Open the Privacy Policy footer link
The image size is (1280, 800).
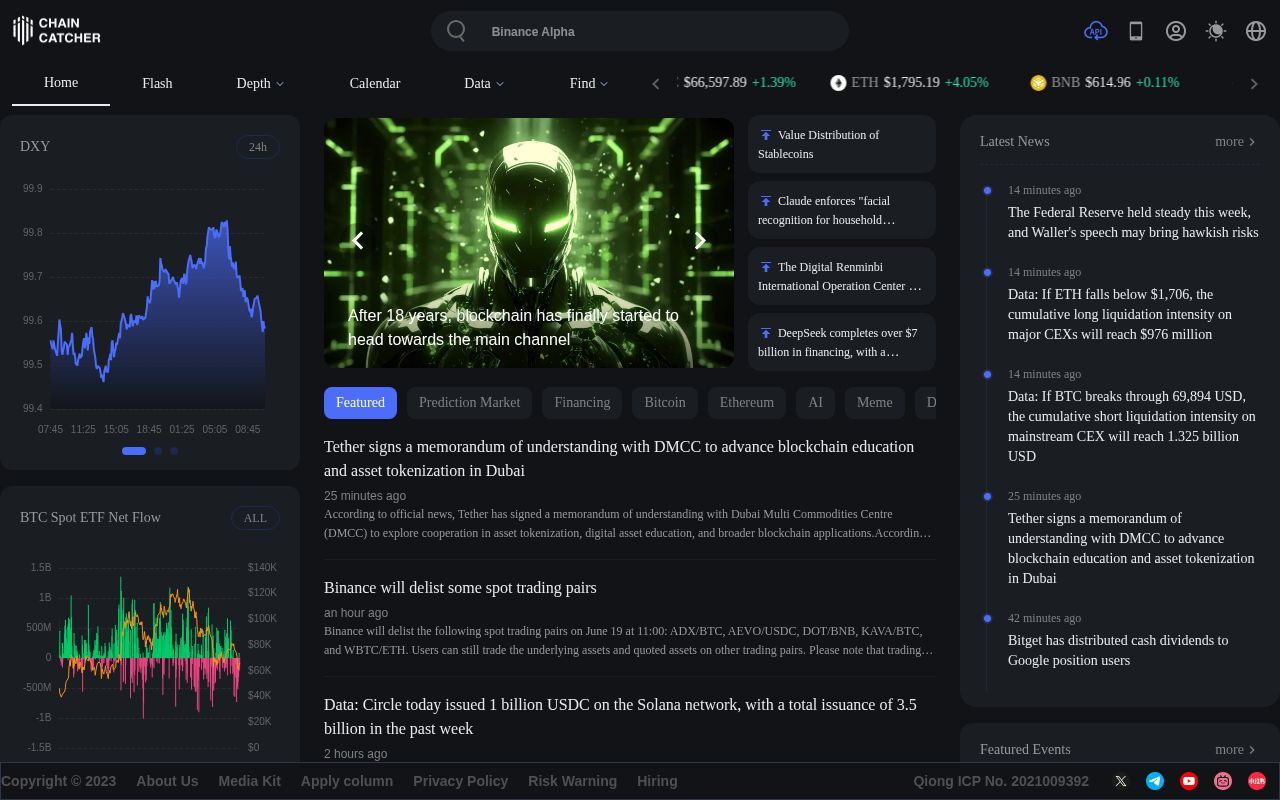coord(460,781)
